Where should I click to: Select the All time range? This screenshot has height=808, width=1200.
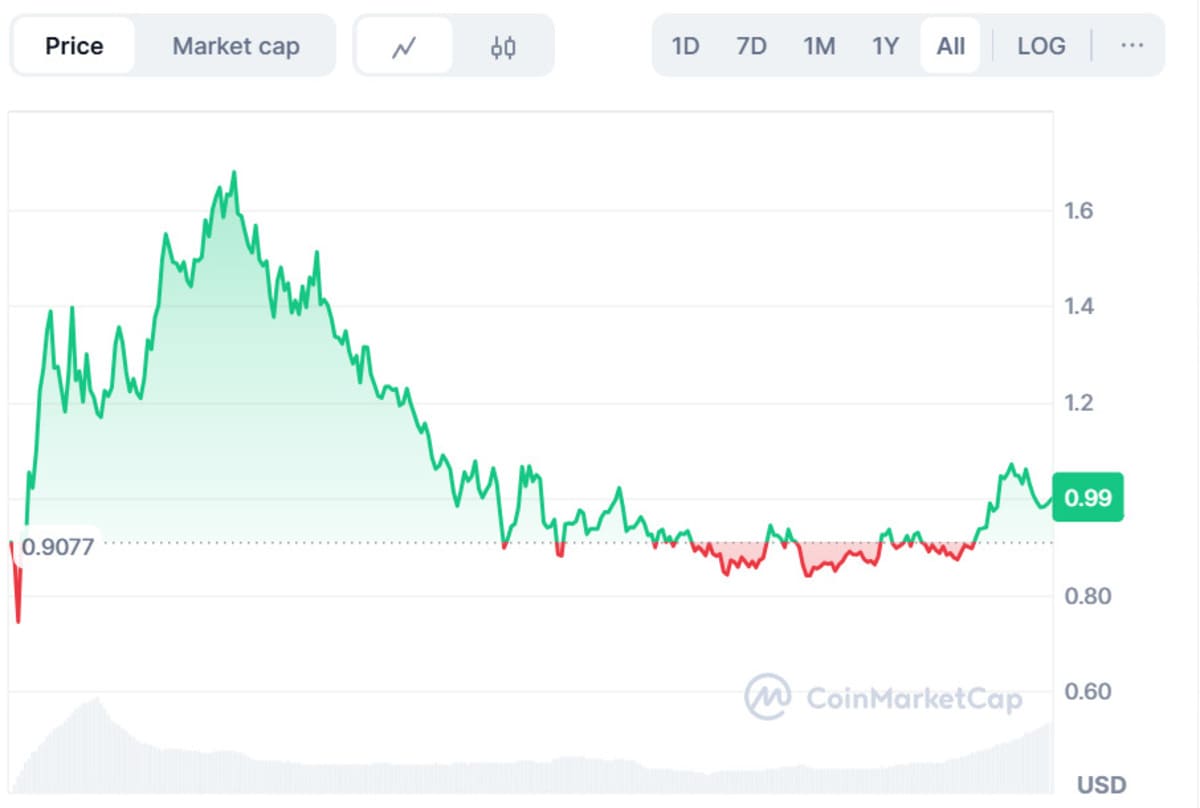pyautogui.click(x=951, y=46)
